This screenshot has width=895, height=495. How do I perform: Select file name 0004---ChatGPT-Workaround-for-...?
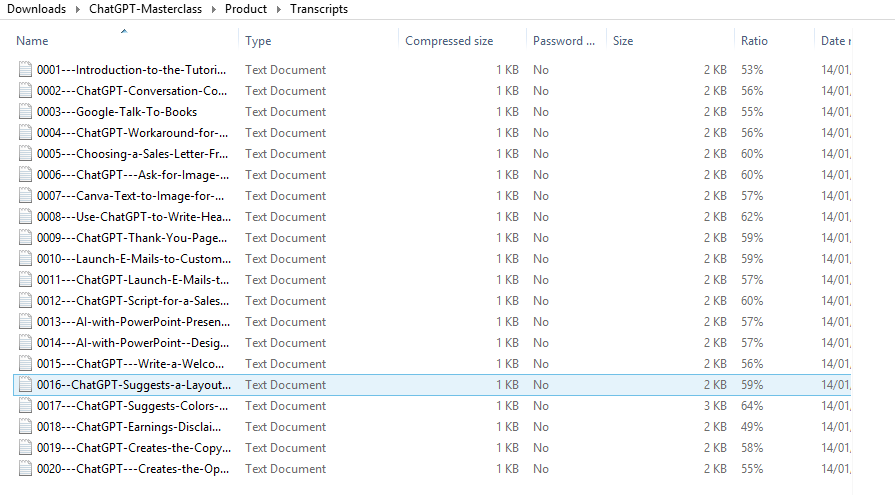click(x=132, y=133)
